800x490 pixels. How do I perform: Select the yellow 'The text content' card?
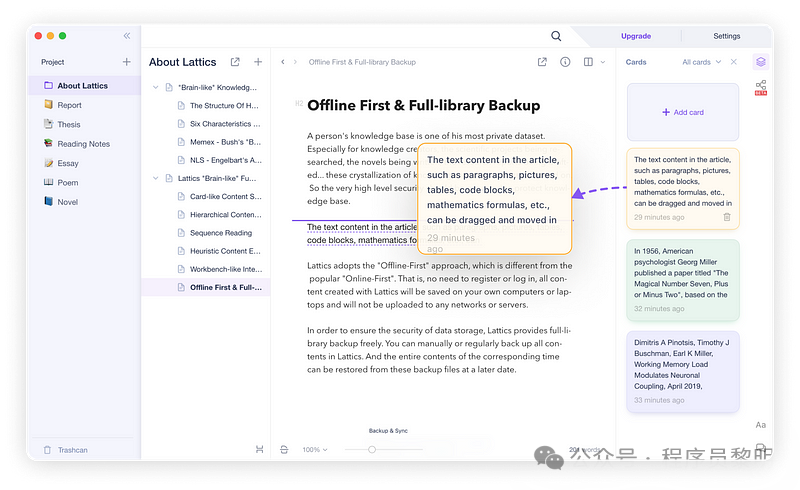coord(683,189)
